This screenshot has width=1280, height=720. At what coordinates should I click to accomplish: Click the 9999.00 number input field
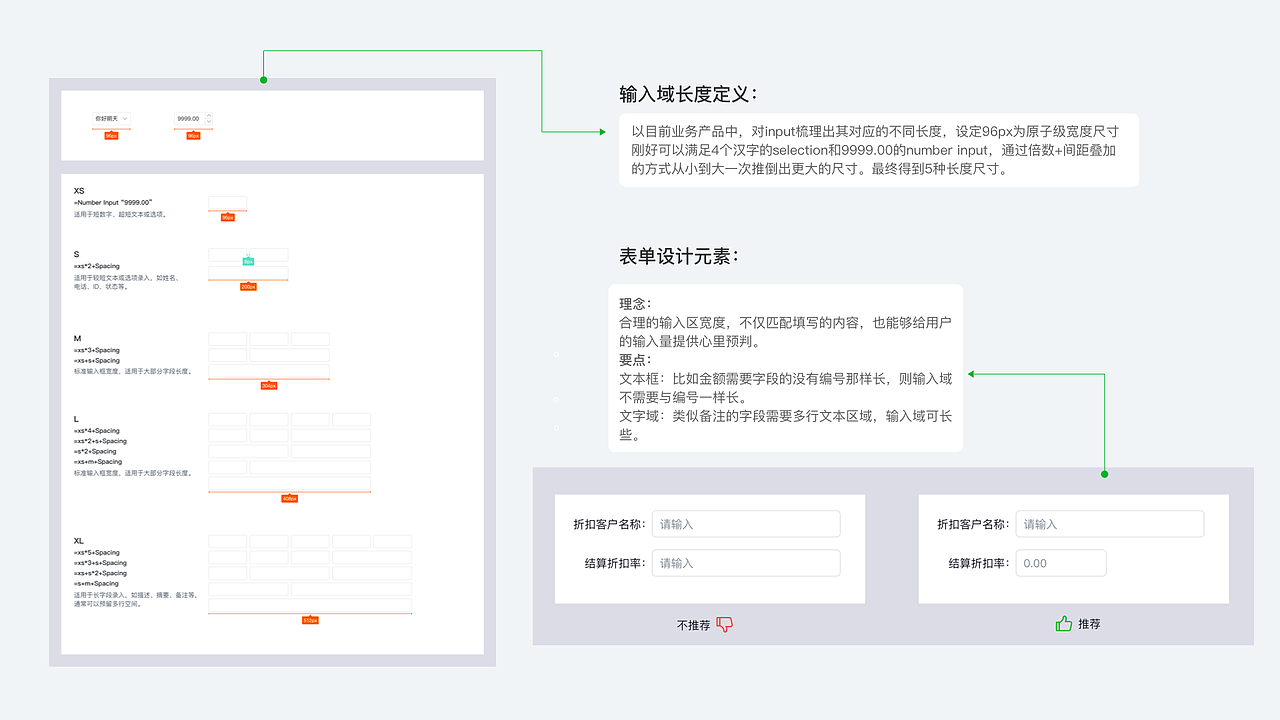coord(193,119)
